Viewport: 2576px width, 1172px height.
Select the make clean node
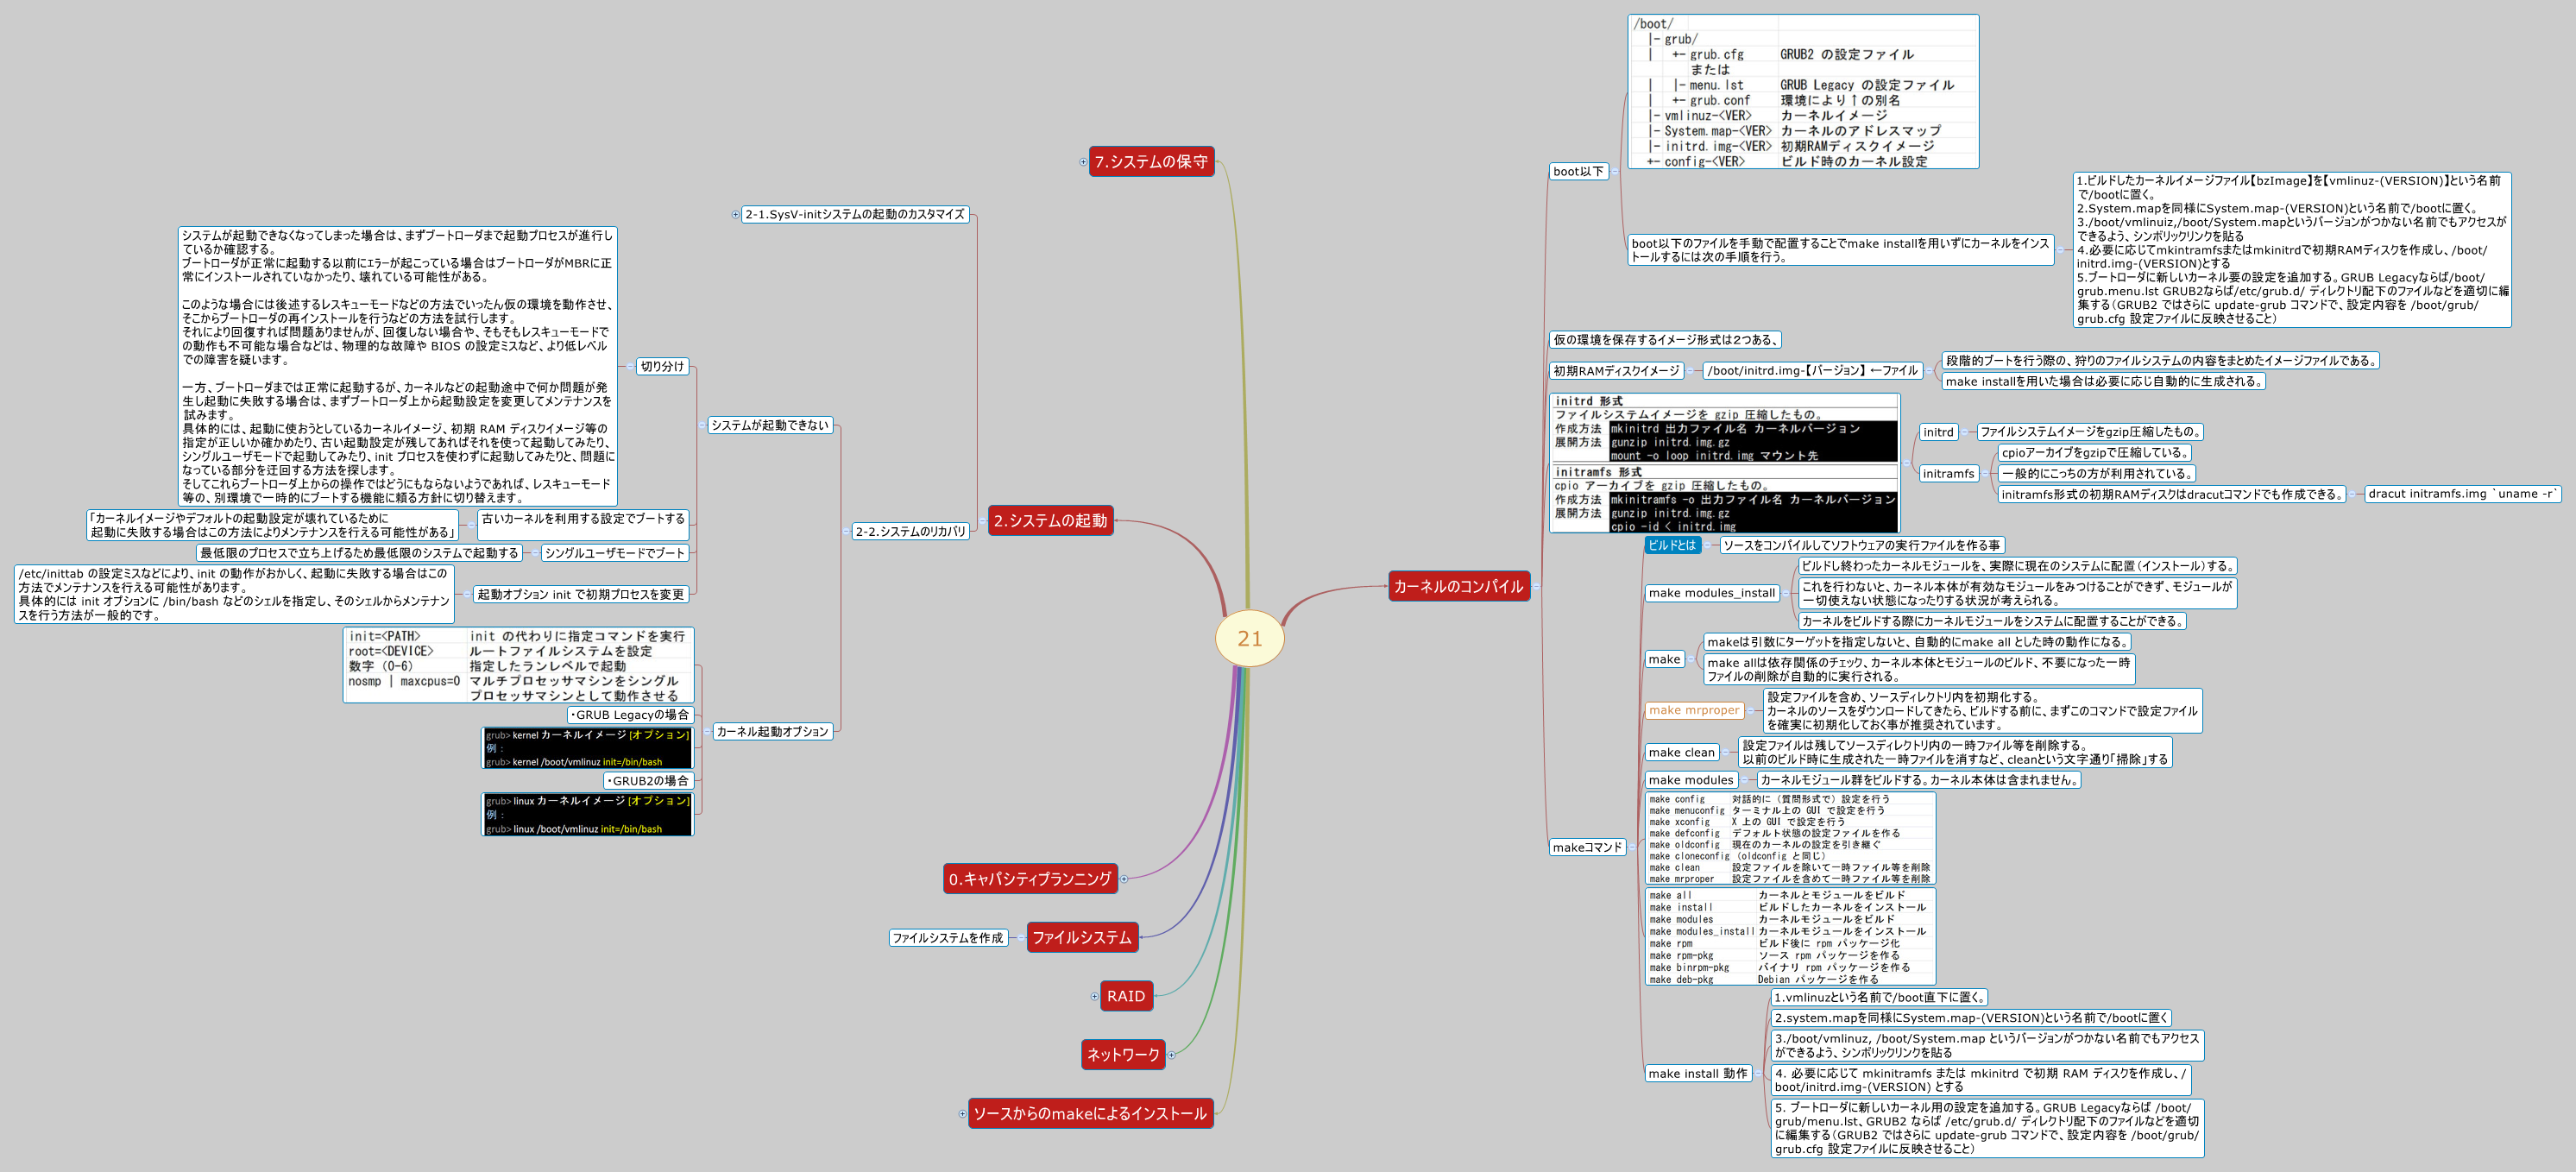pyautogui.click(x=1682, y=753)
